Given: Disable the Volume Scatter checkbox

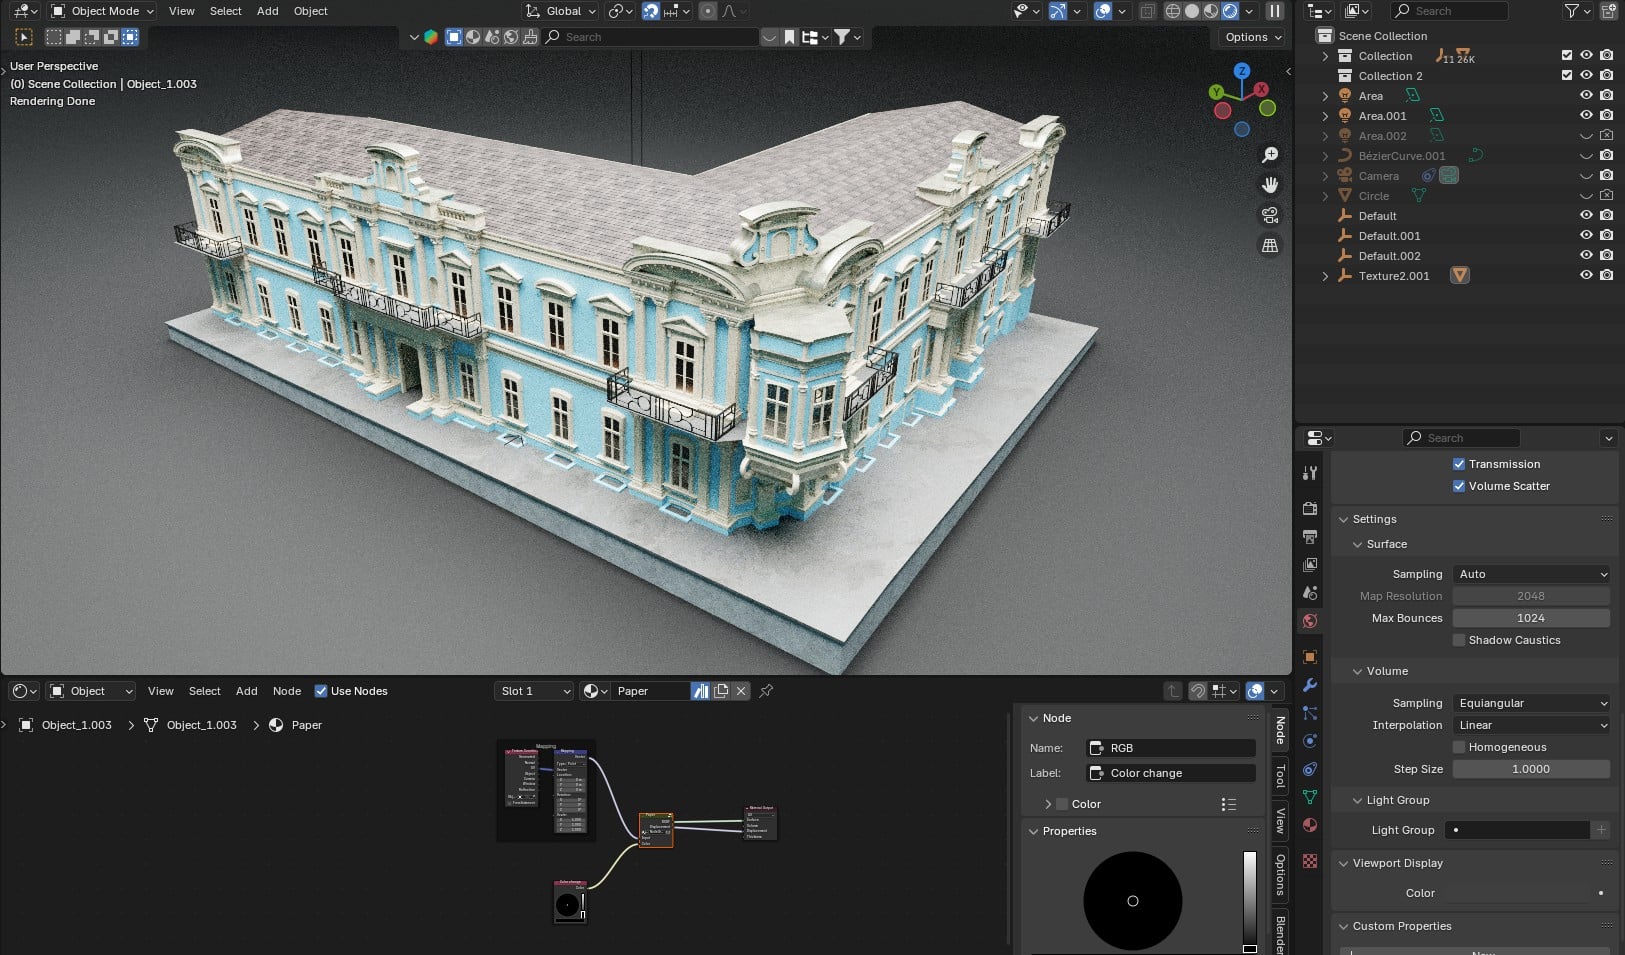Looking at the screenshot, I should pos(1459,486).
